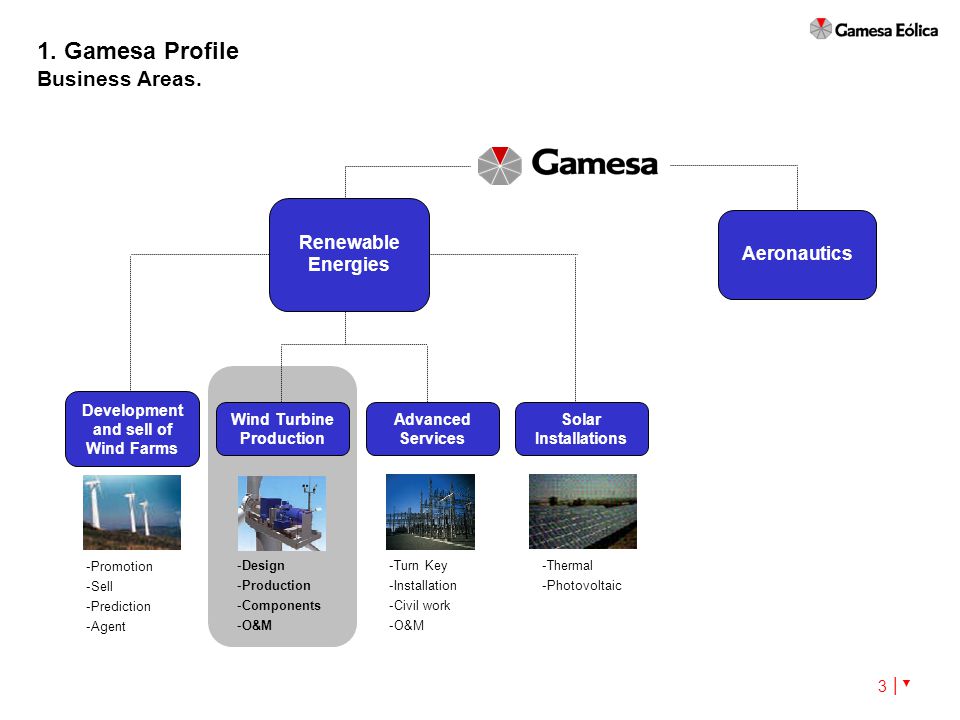Click the wind farm turbines photo
Viewport: 960px width, 720px height.
coord(132,512)
